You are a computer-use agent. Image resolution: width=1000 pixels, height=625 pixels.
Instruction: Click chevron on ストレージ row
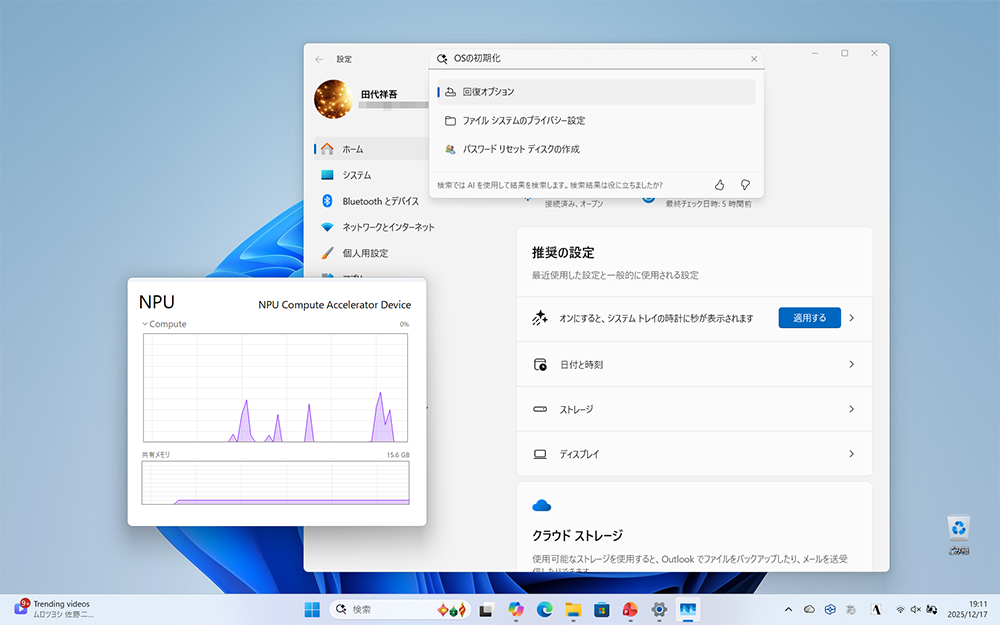point(851,409)
